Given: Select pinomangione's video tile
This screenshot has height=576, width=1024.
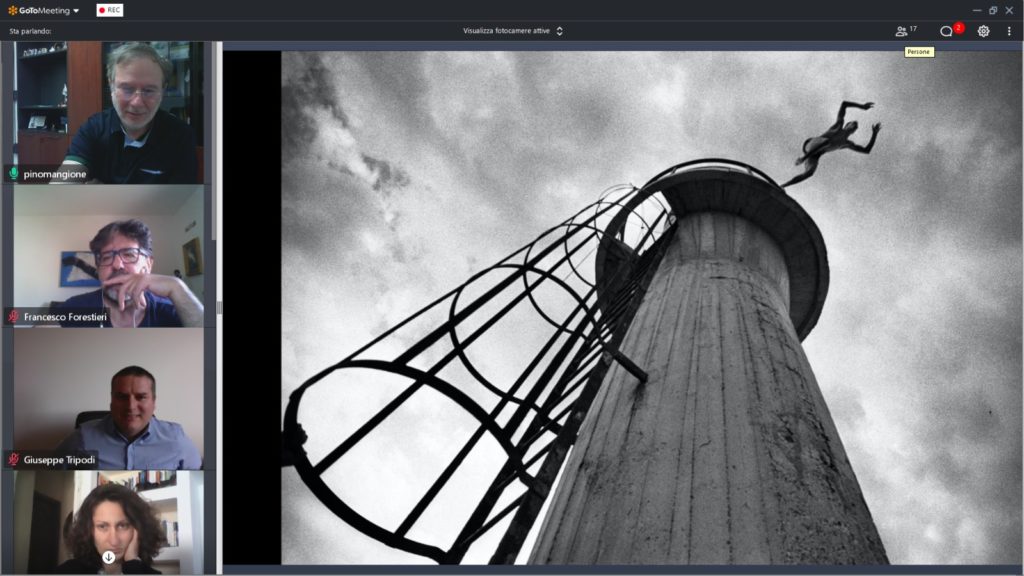Looking at the screenshot, I should (x=108, y=112).
